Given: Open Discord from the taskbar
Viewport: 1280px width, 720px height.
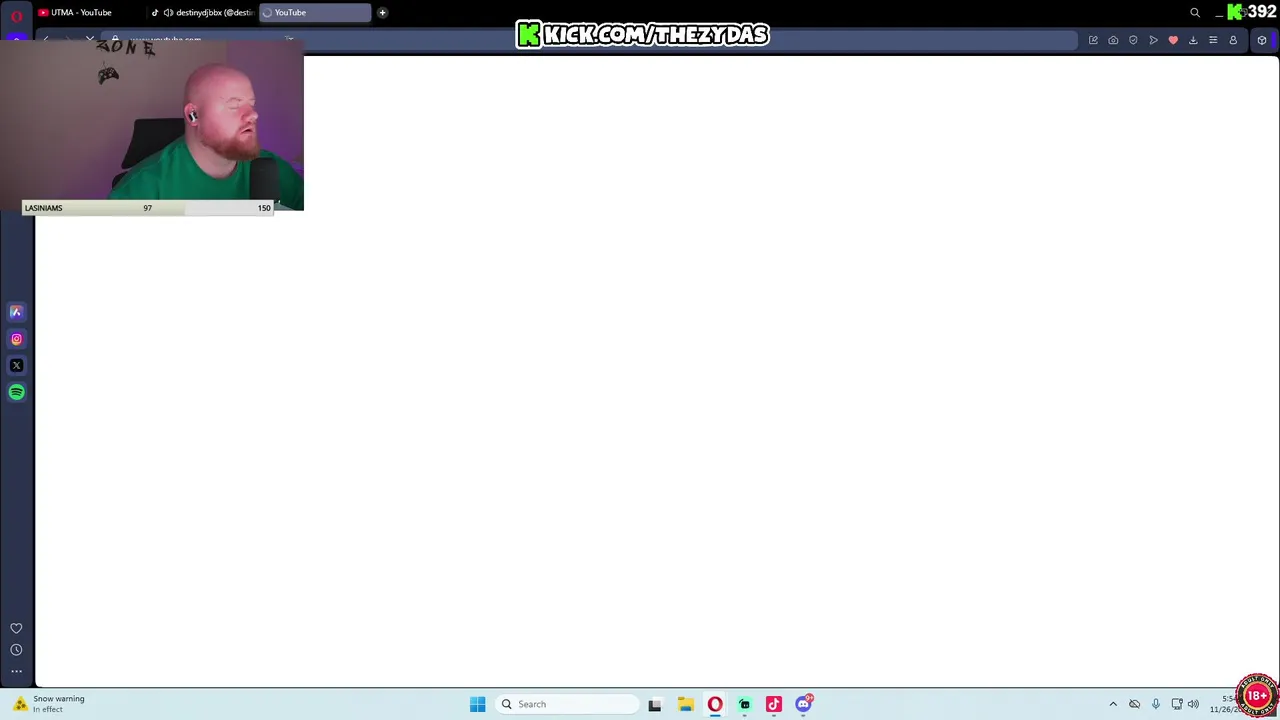Looking at the screenshot, I should pos(804,704).
